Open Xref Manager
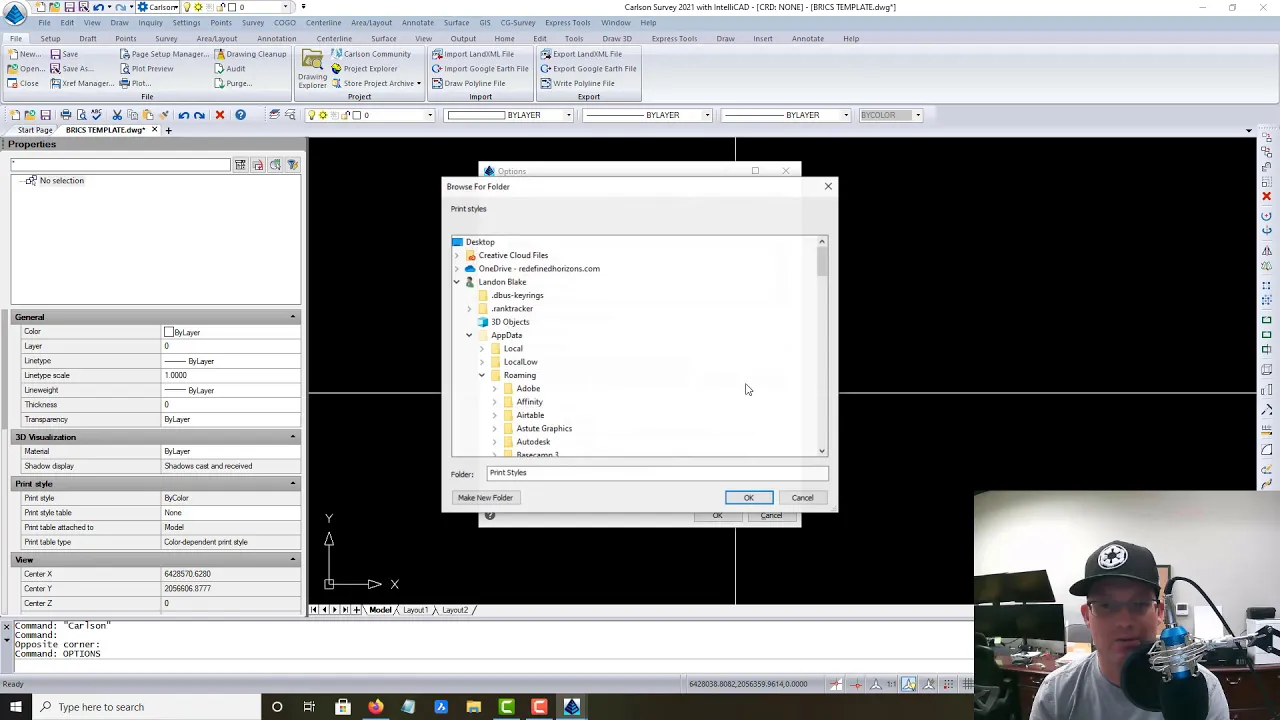Screen dimensions: 1280x720 81,83
